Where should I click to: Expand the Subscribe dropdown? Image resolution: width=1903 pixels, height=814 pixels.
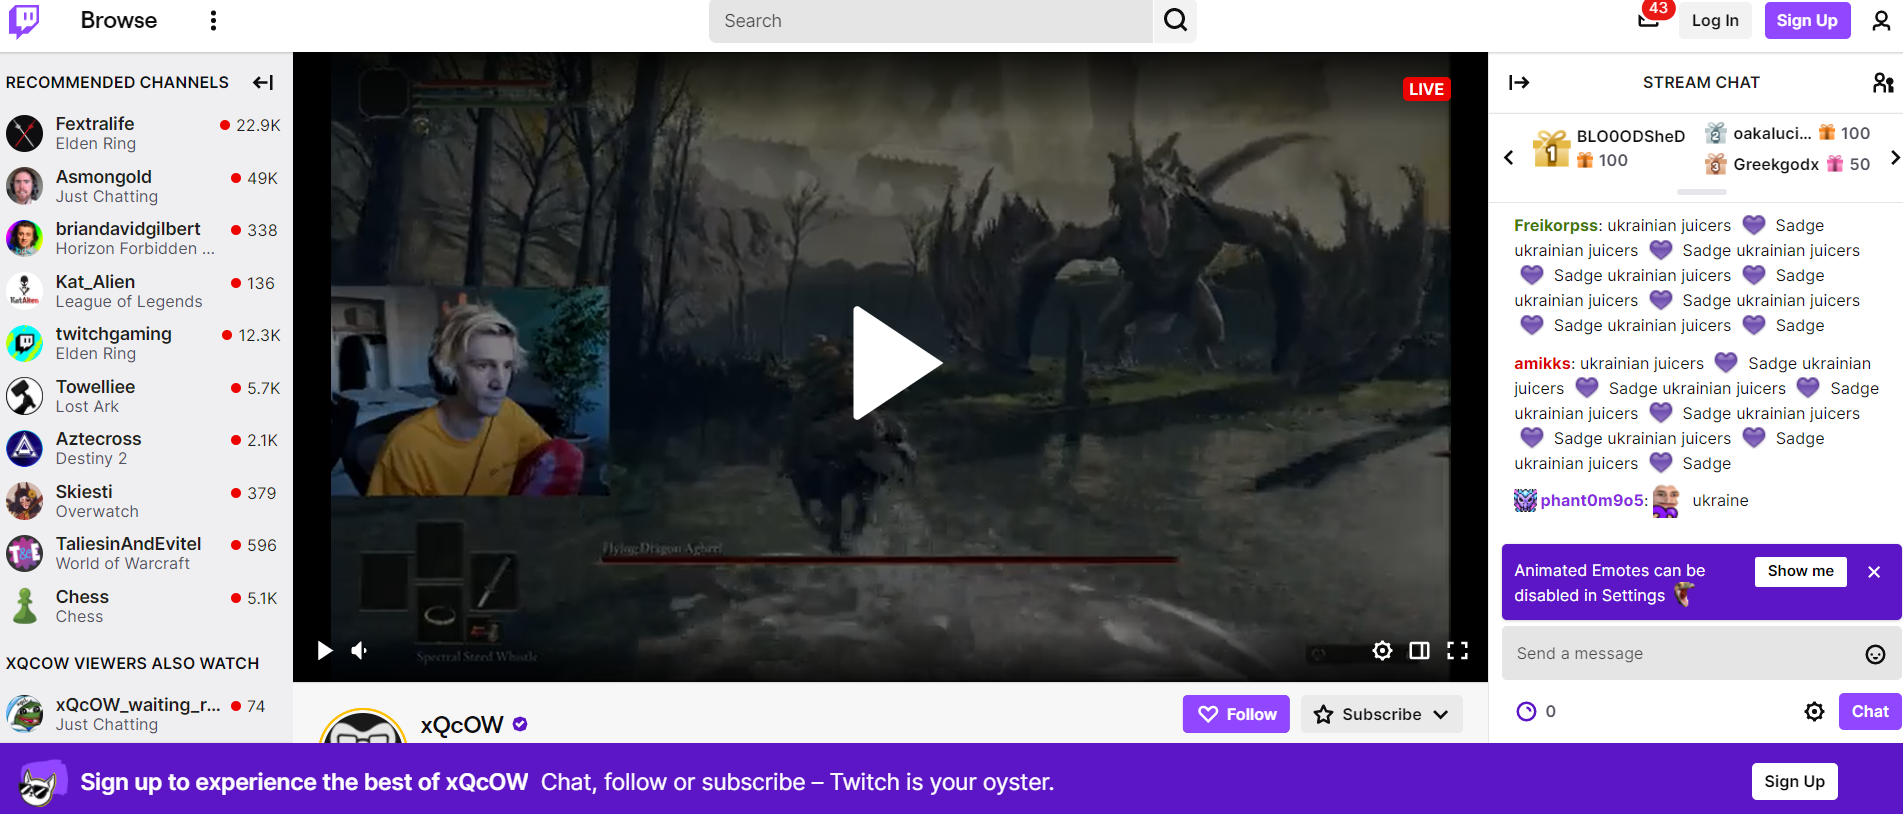pyautogui.click(x=1382, y=714)
